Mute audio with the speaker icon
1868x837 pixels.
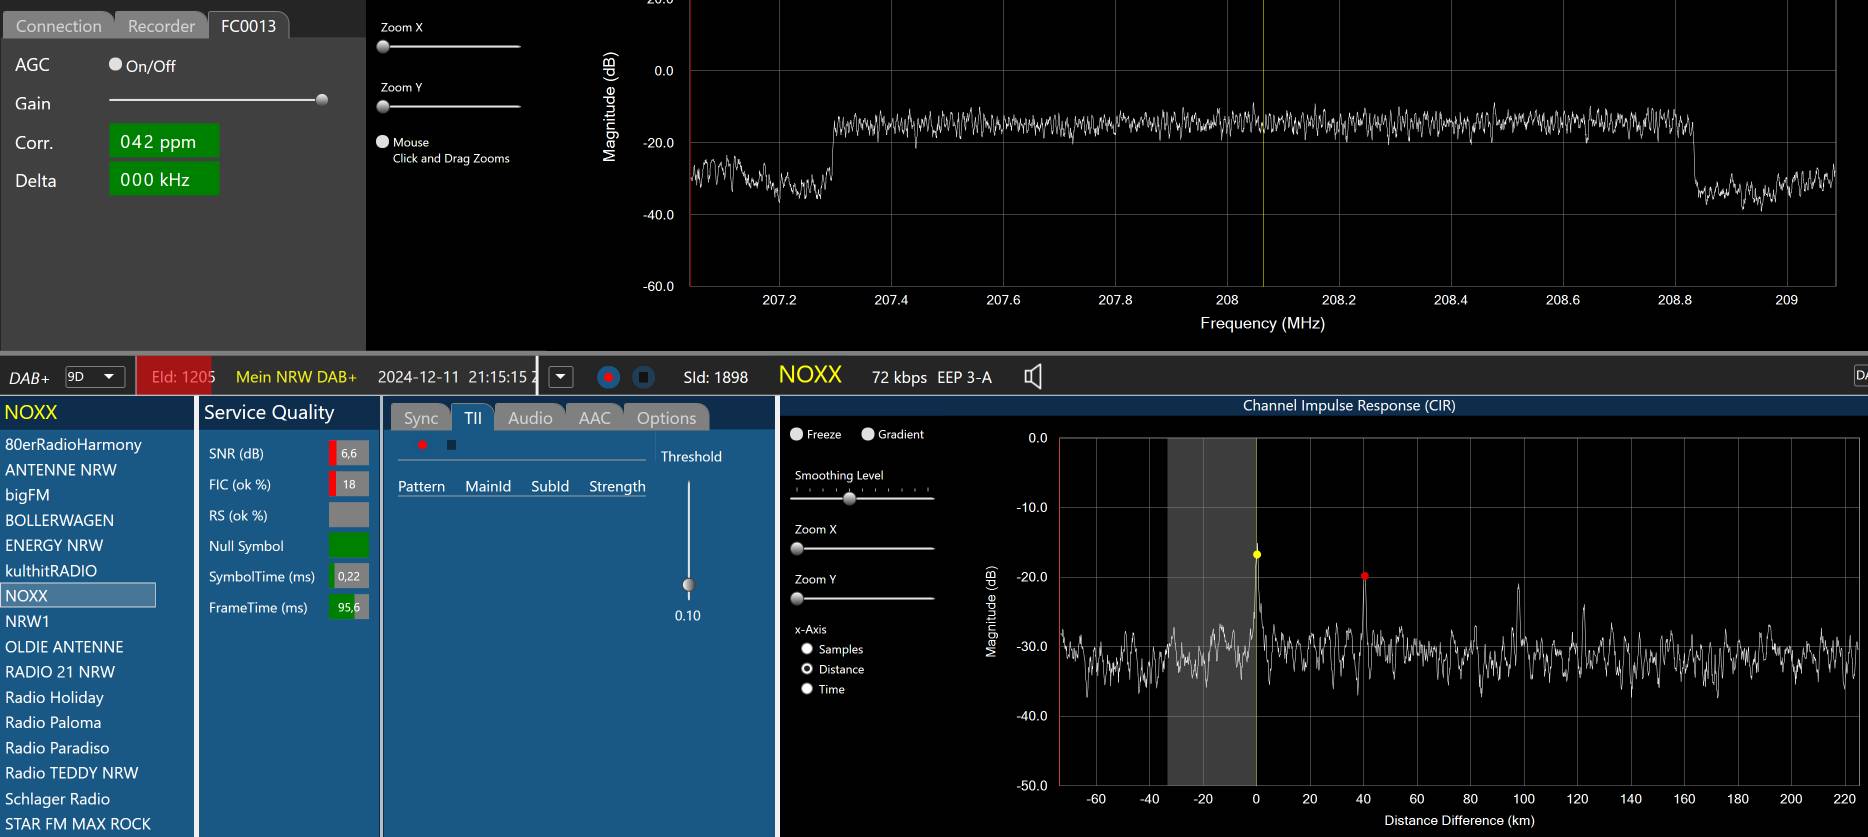(x=1033, y=377)
